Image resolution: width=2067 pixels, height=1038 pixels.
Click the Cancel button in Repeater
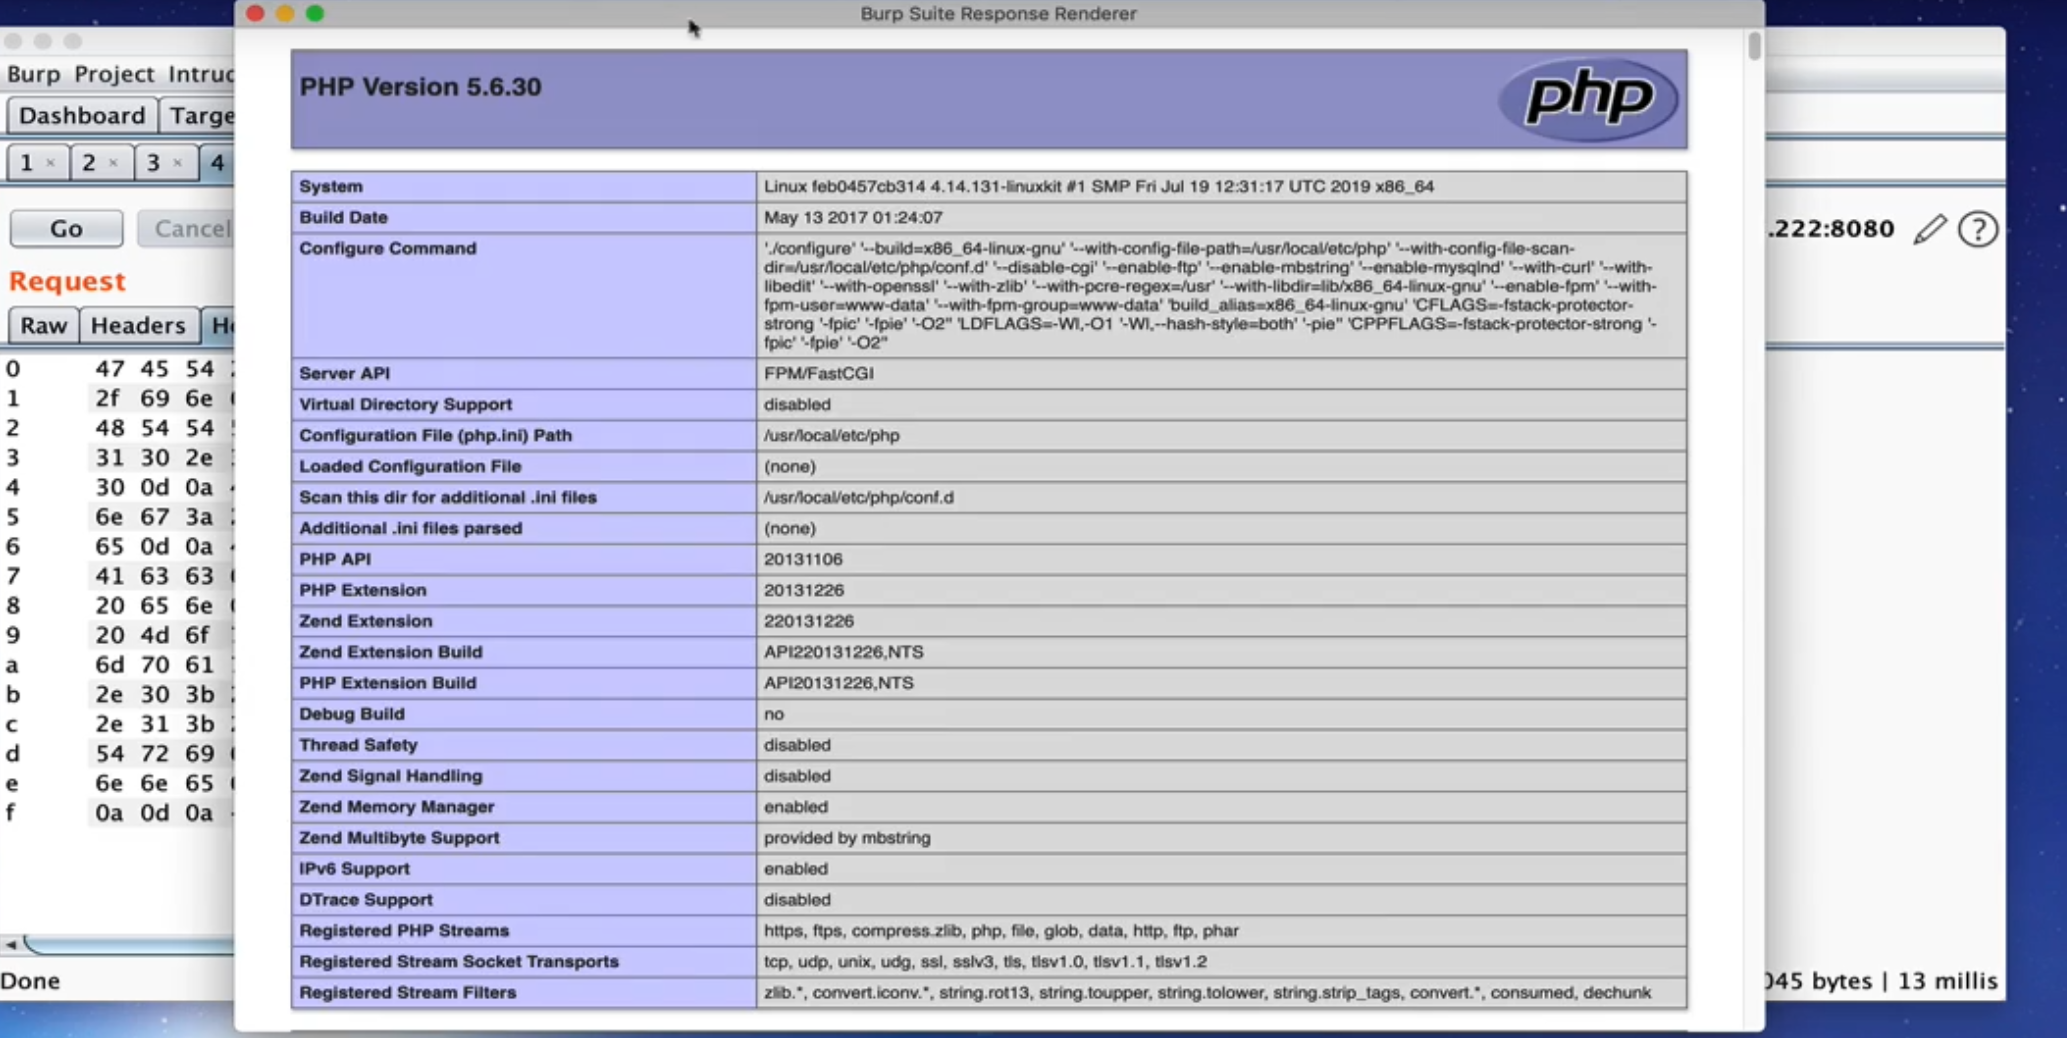[x=186, y=228]
